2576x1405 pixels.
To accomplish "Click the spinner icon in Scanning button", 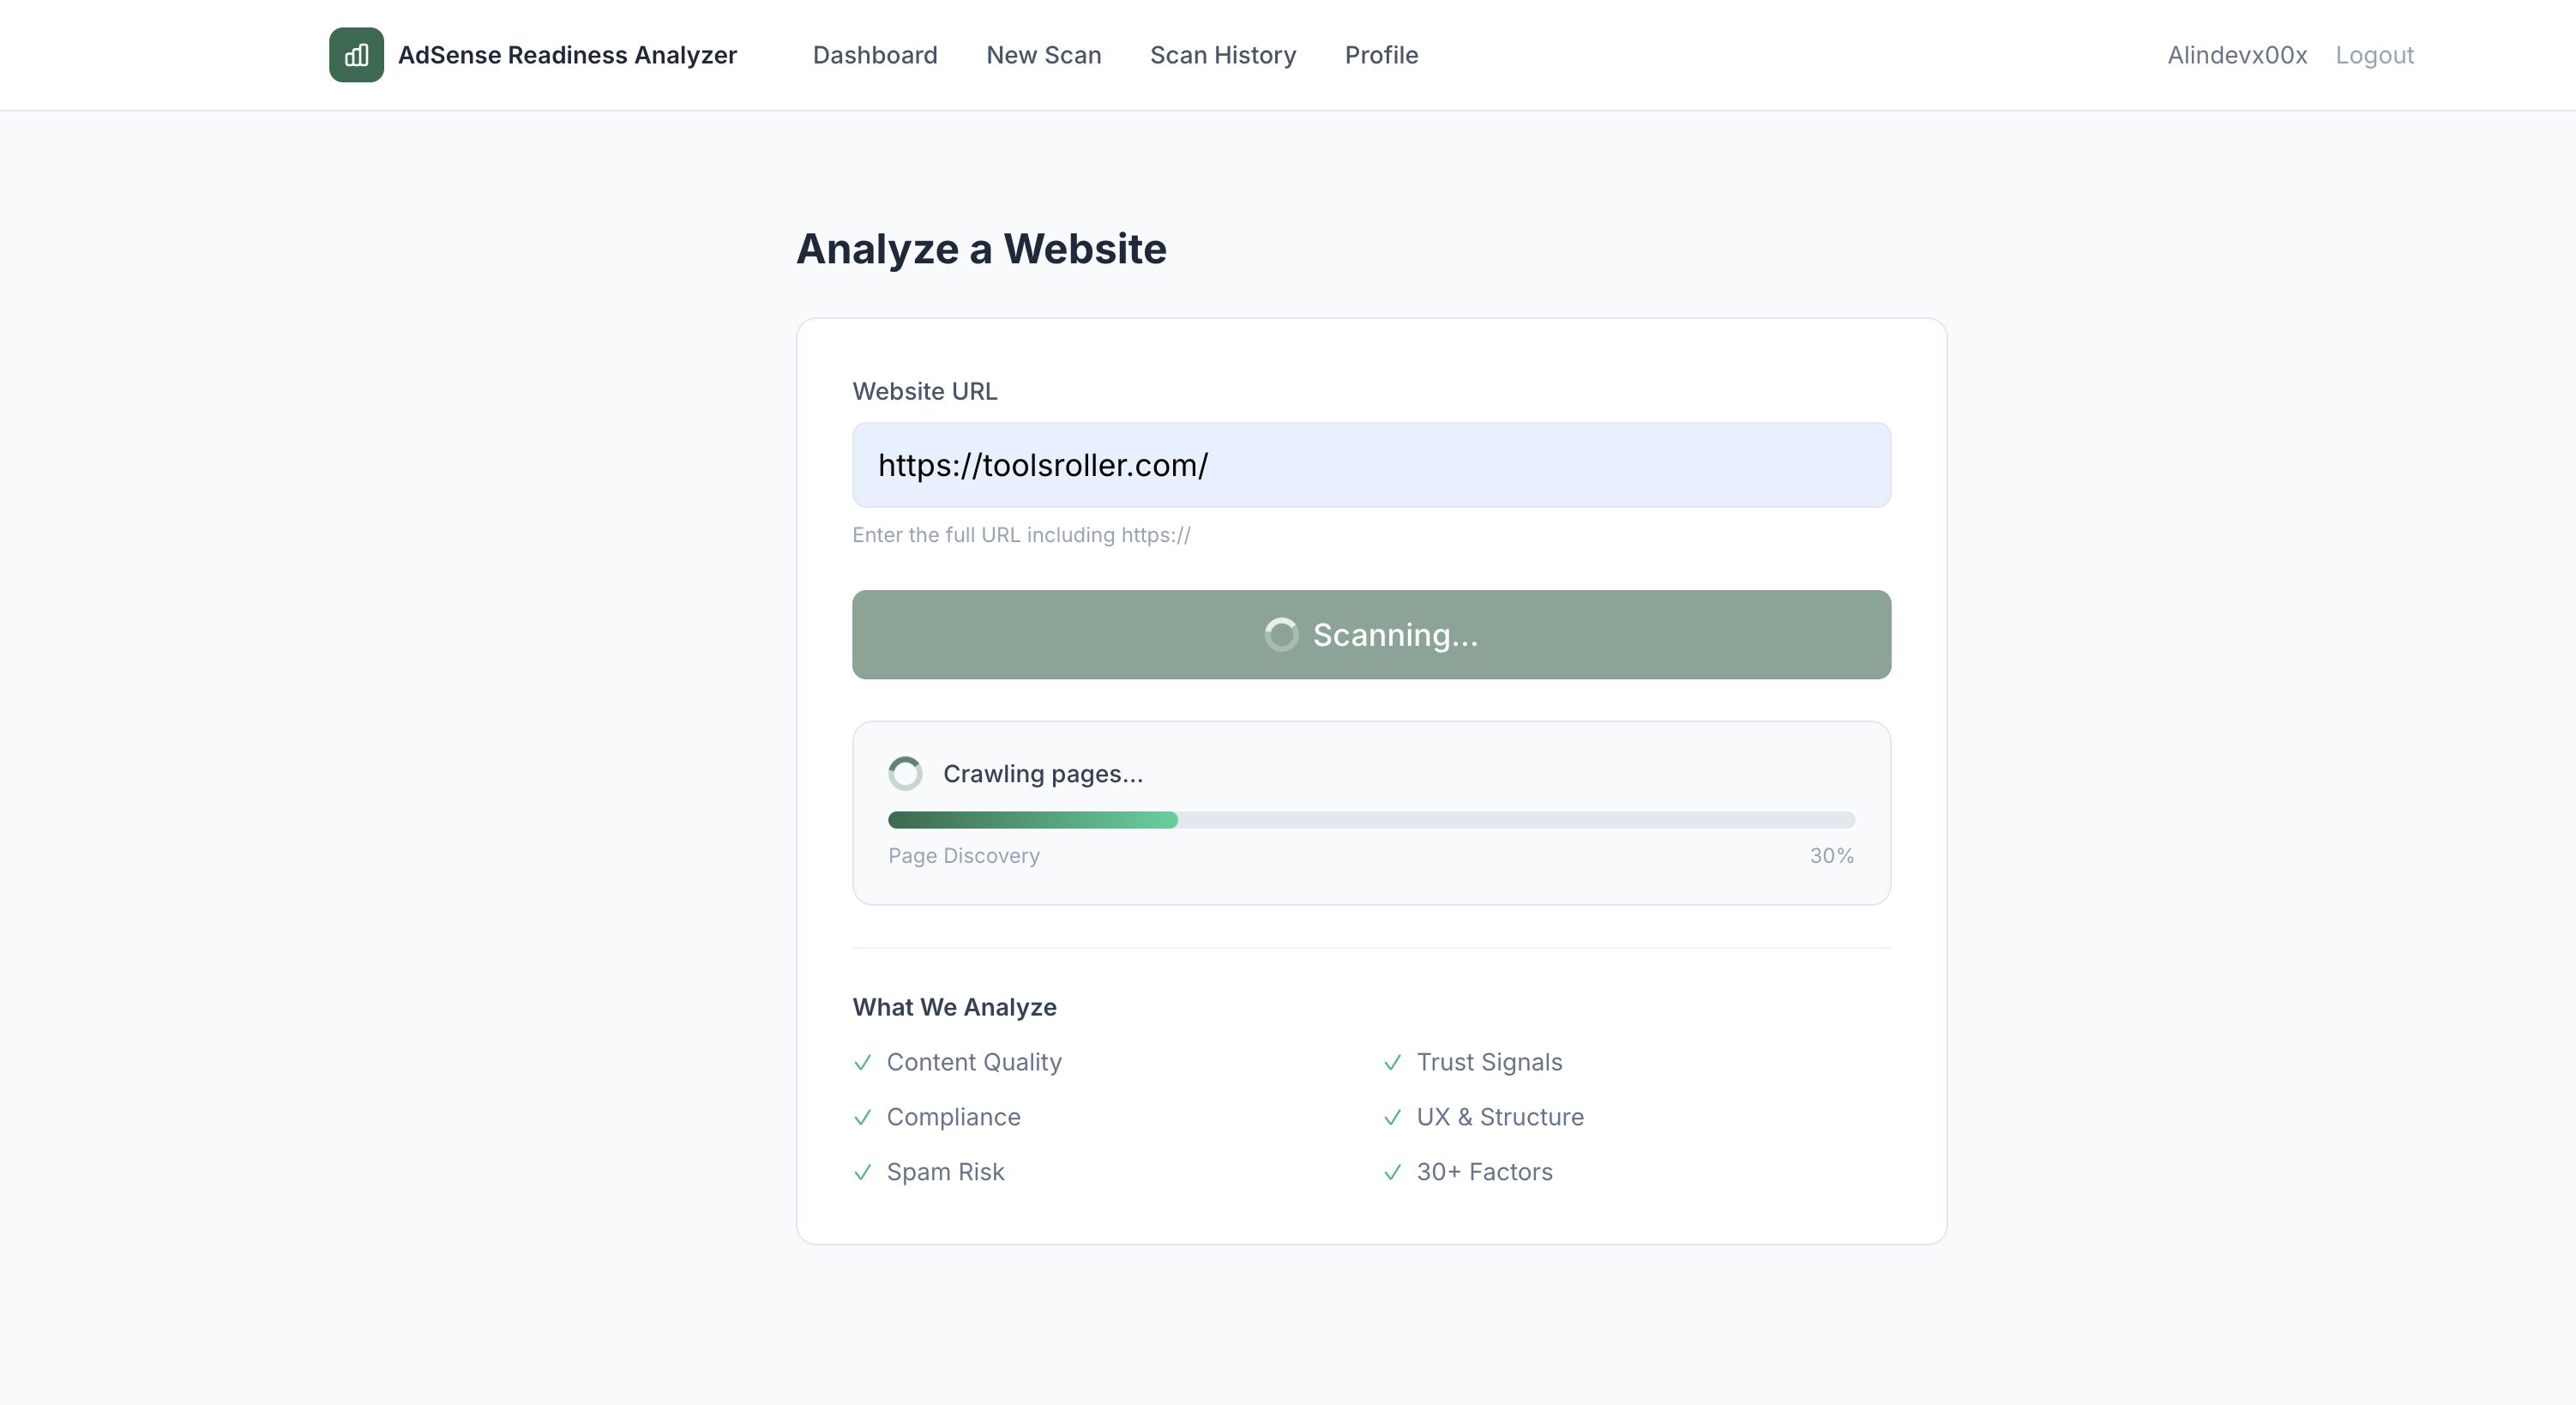I will click(1281, 635).
